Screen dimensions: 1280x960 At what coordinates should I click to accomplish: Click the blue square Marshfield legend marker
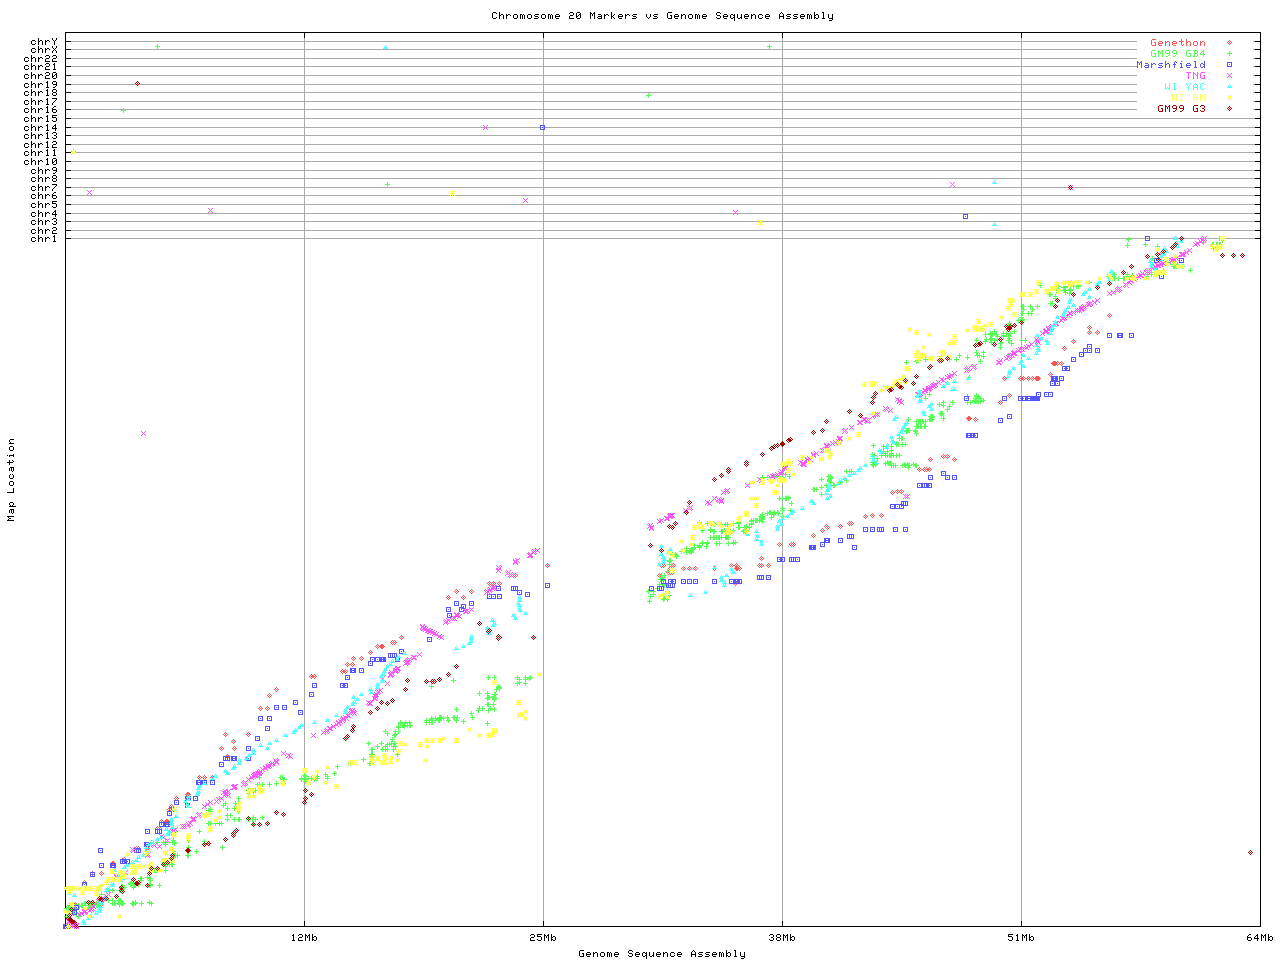click(1229, 65)
